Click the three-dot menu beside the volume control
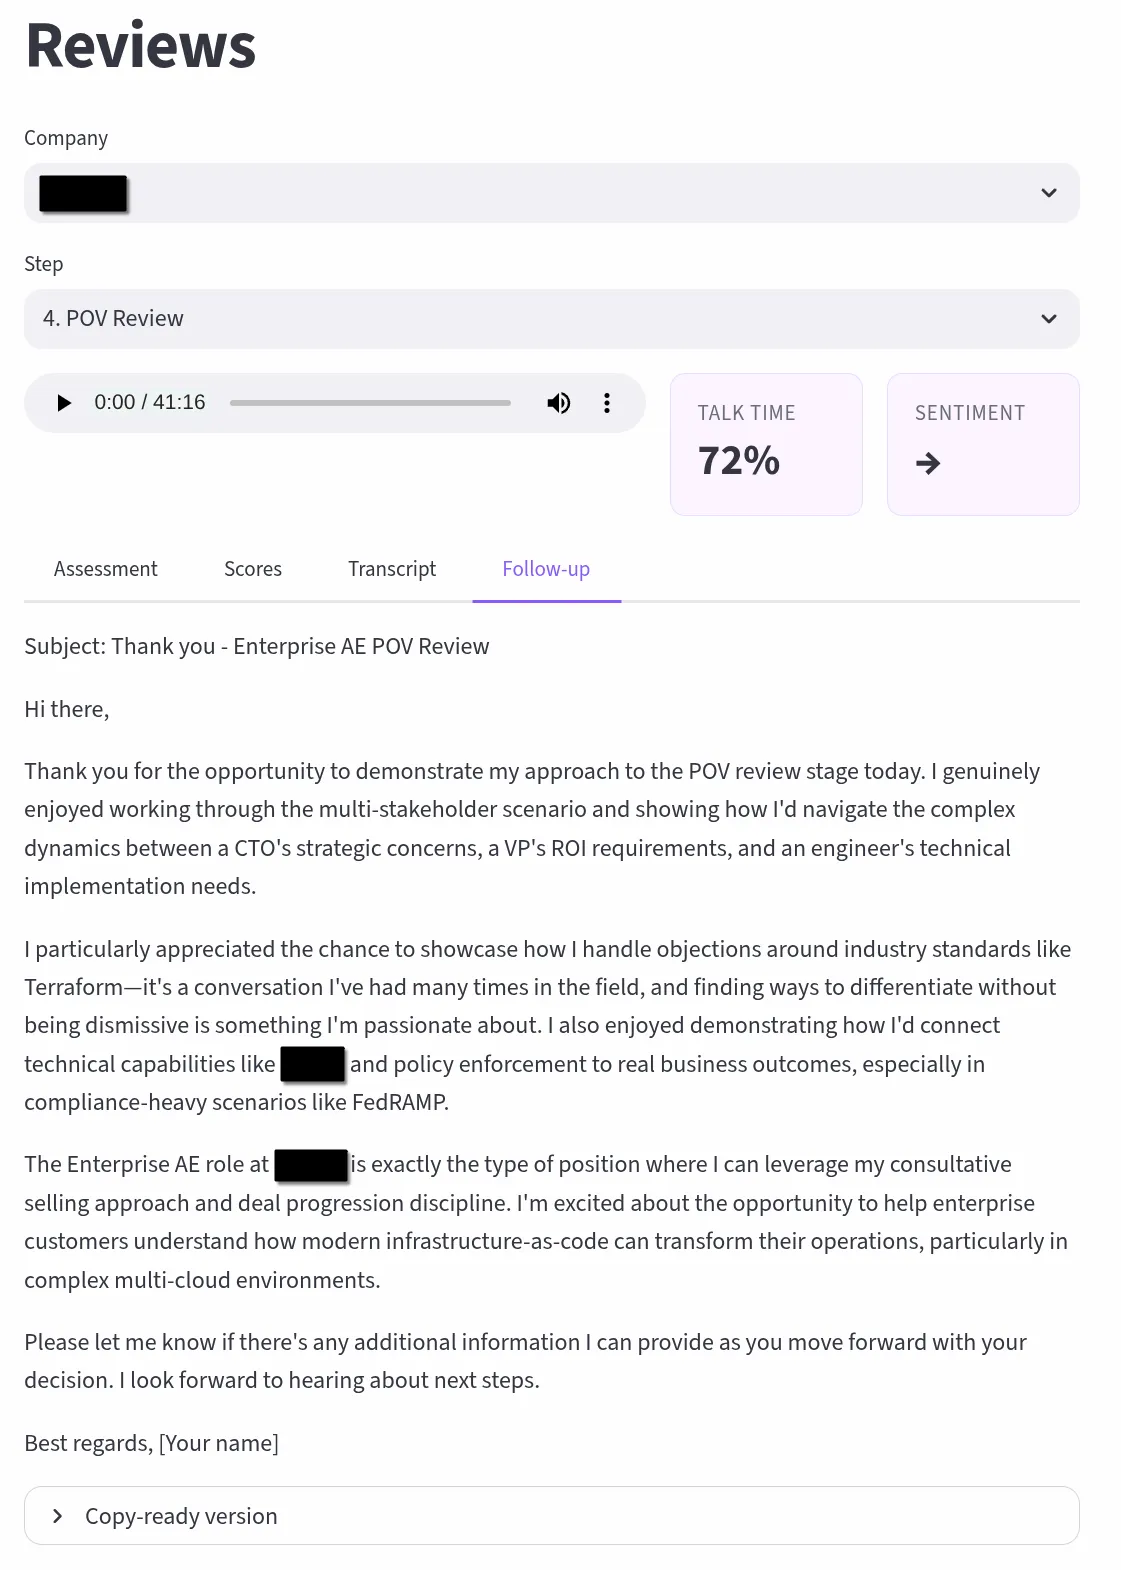The image size is (1121, 1570). [x=607, y=403]
